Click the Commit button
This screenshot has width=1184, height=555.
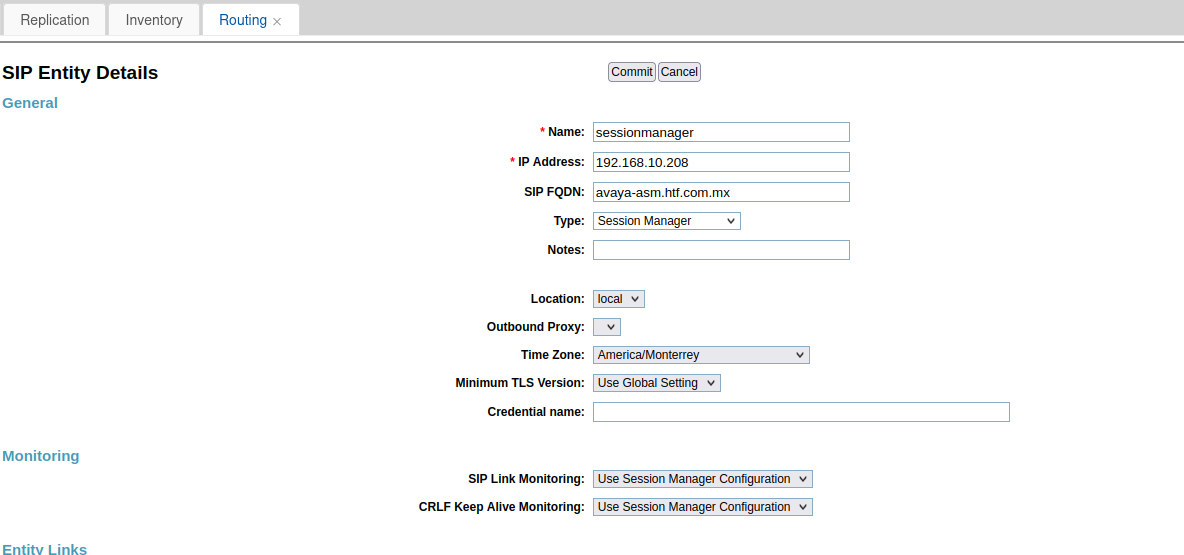point(632,72)
